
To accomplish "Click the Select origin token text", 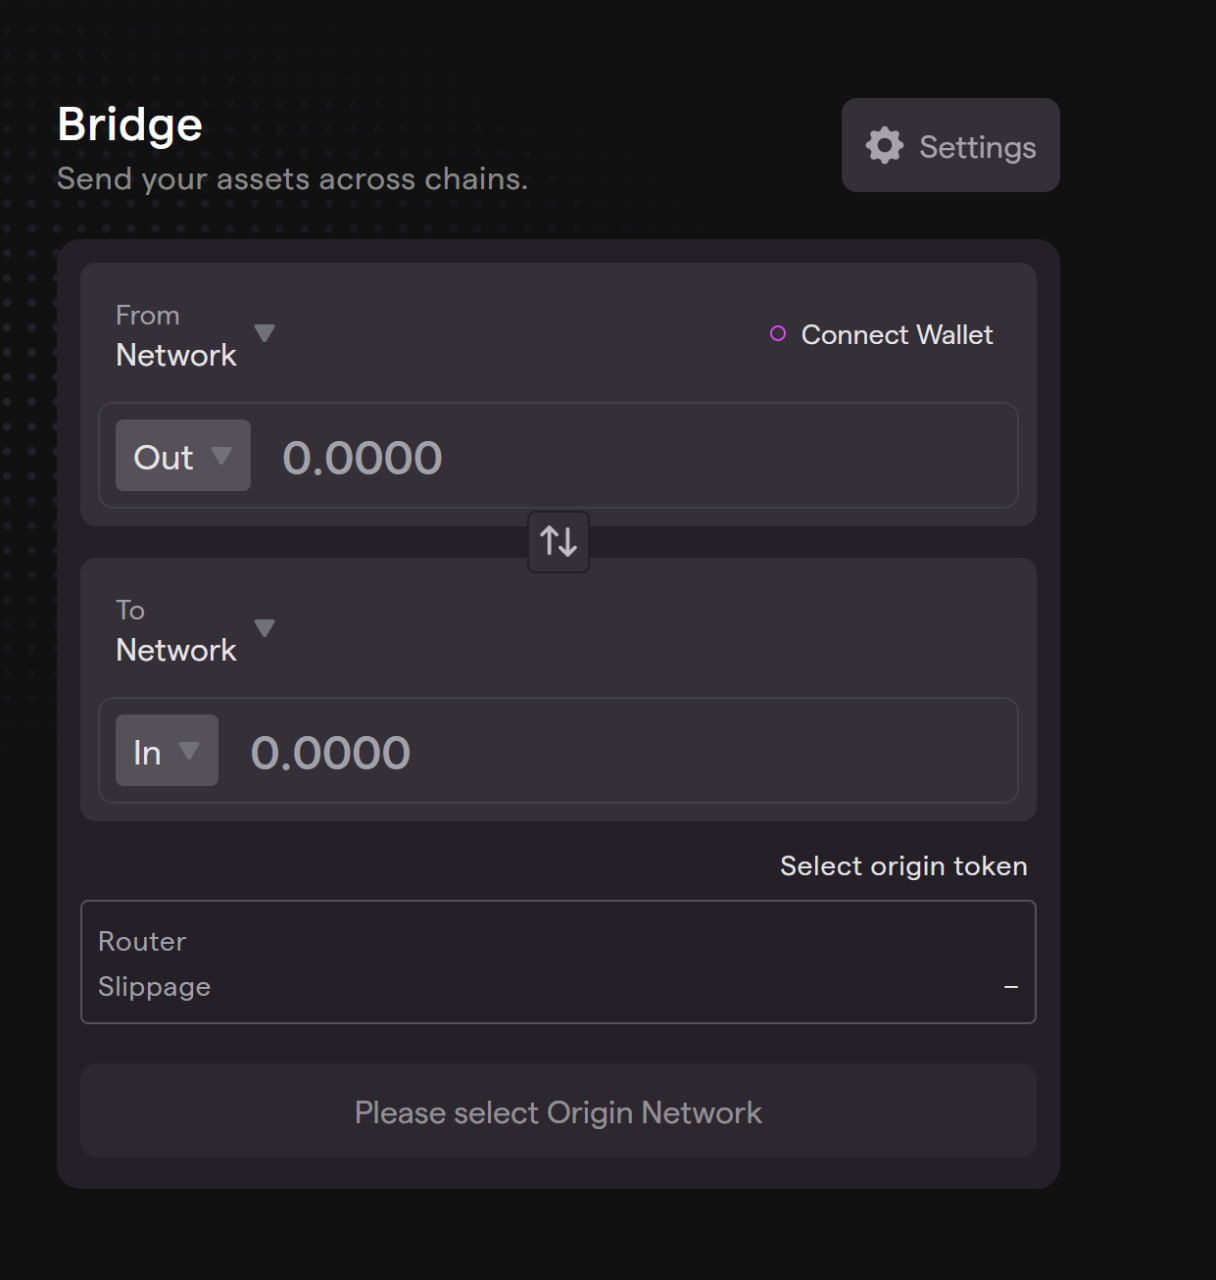I will pyautogui.click(x=903, y=866).
